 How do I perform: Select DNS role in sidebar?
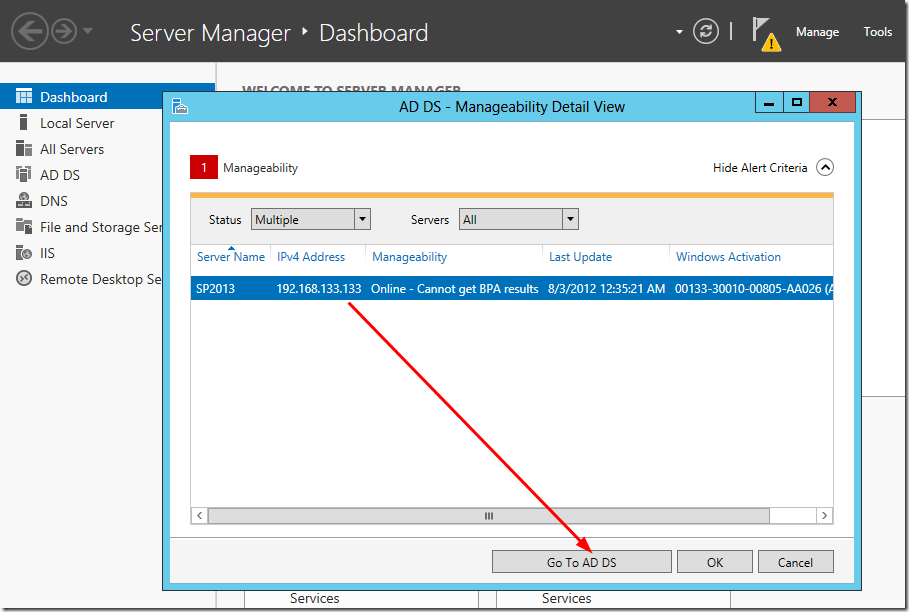[54, 201]
